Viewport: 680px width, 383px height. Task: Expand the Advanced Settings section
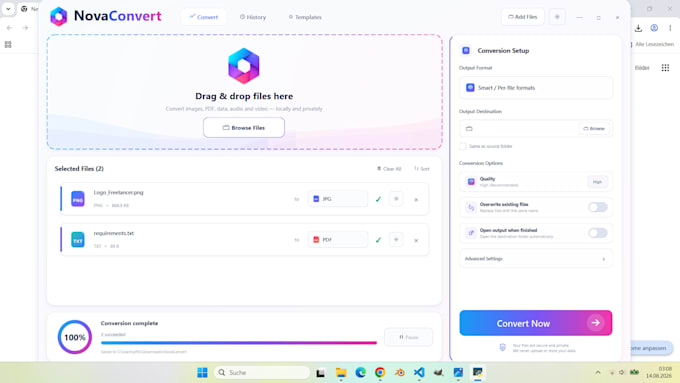[536, 259]
